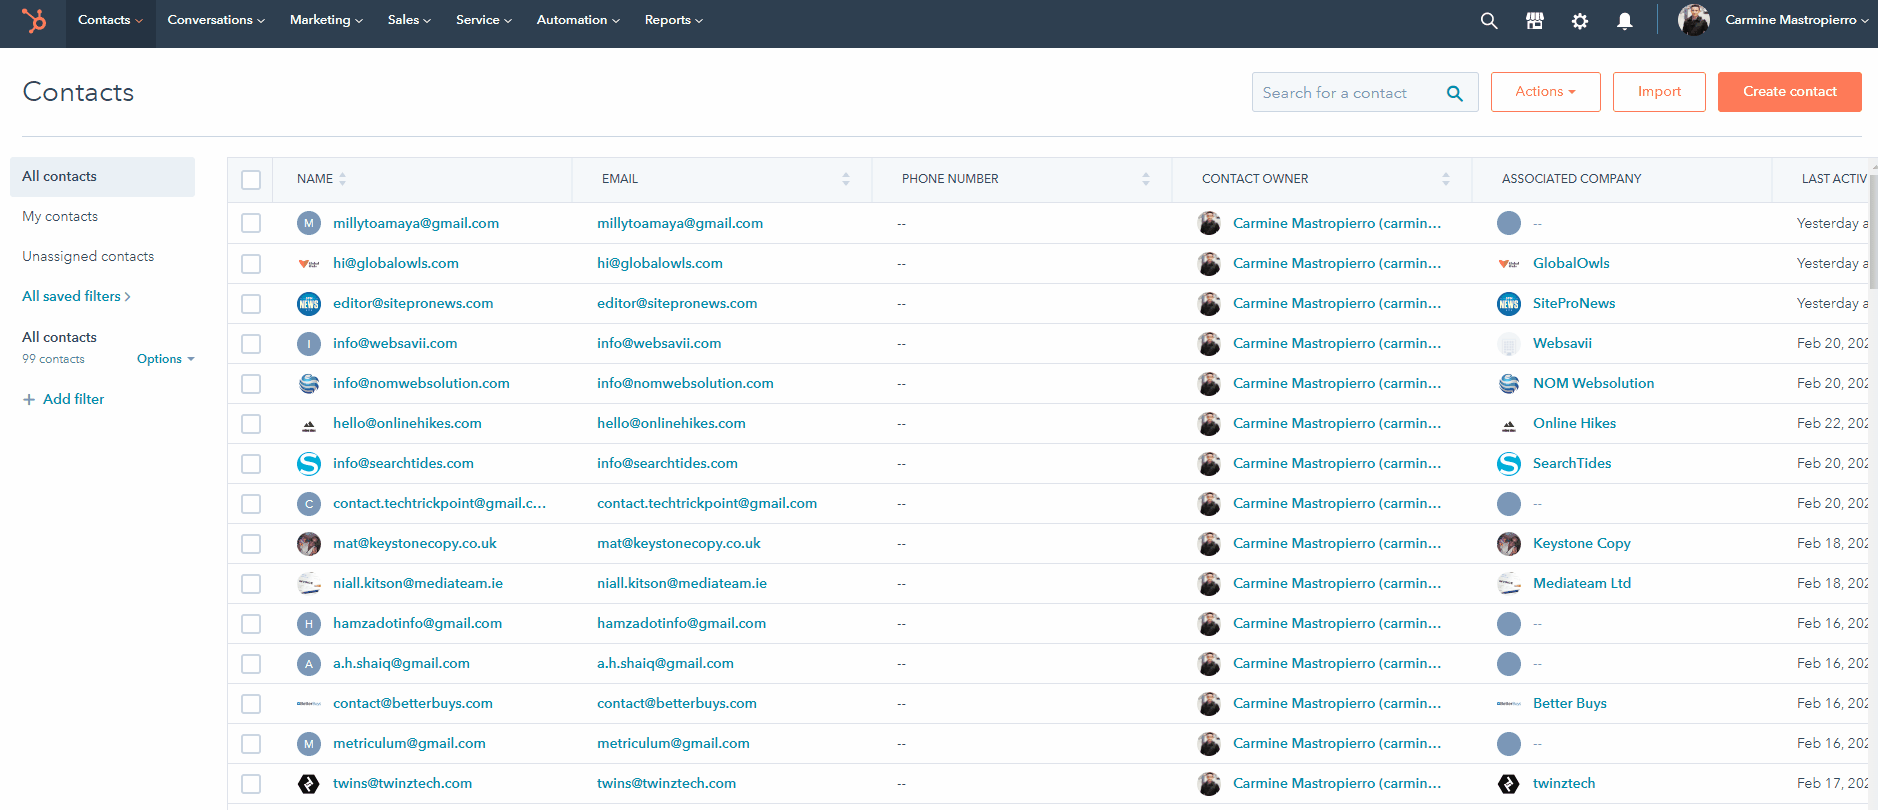Check the box for hi@globalowls.com row

tap(251, 264)
